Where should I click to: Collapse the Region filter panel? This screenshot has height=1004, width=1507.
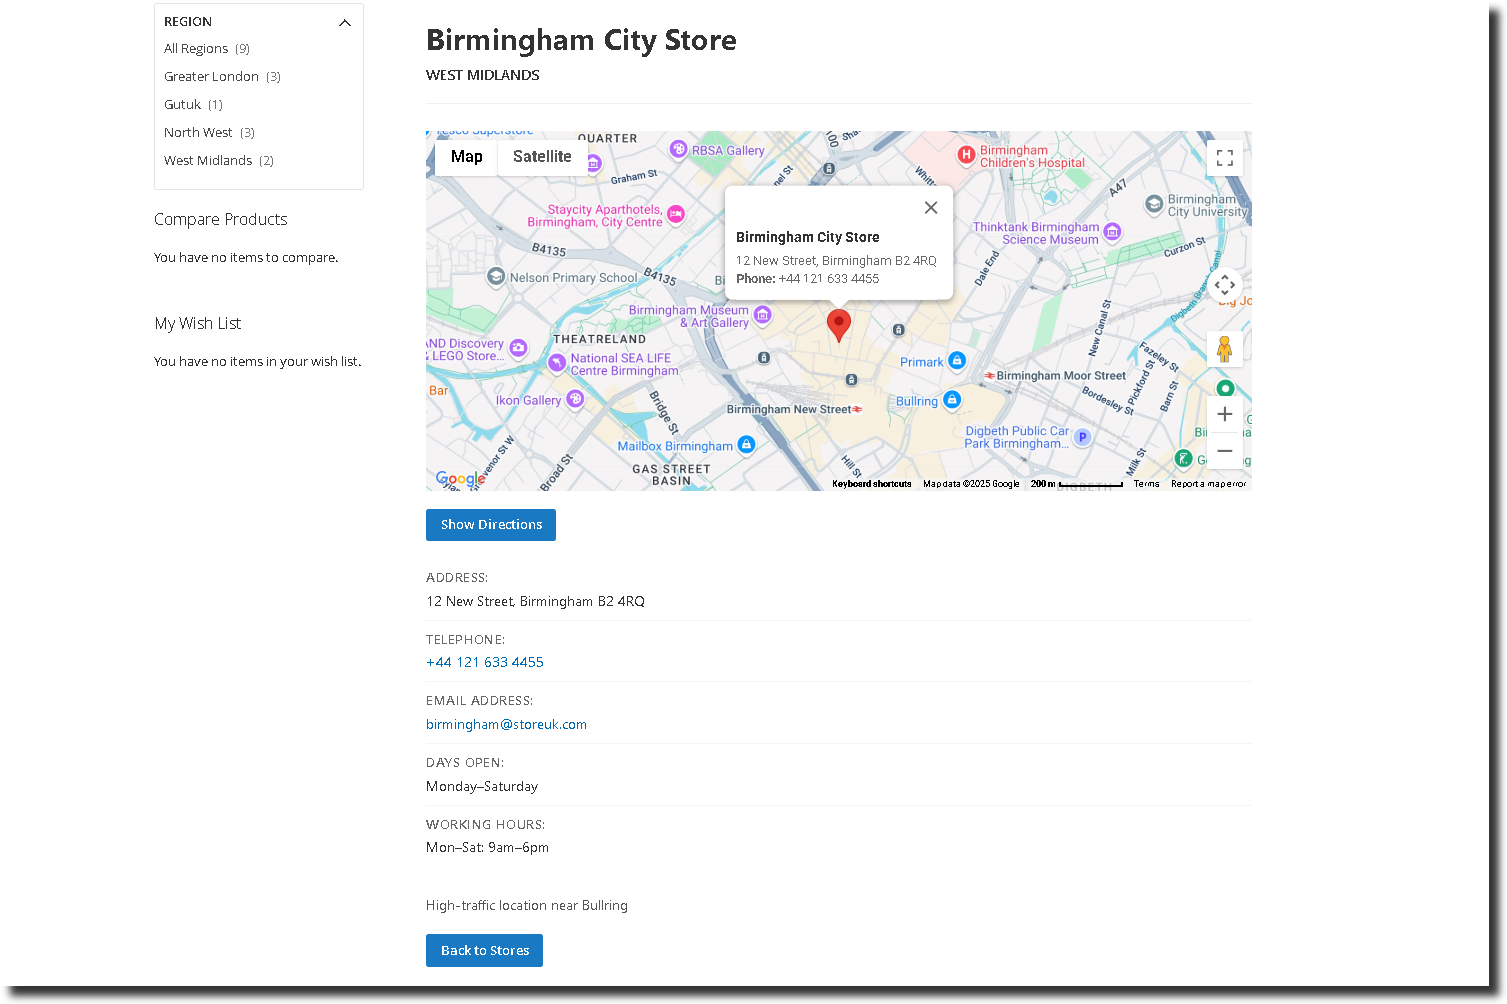pyautogui.click(x=345, y=22)
